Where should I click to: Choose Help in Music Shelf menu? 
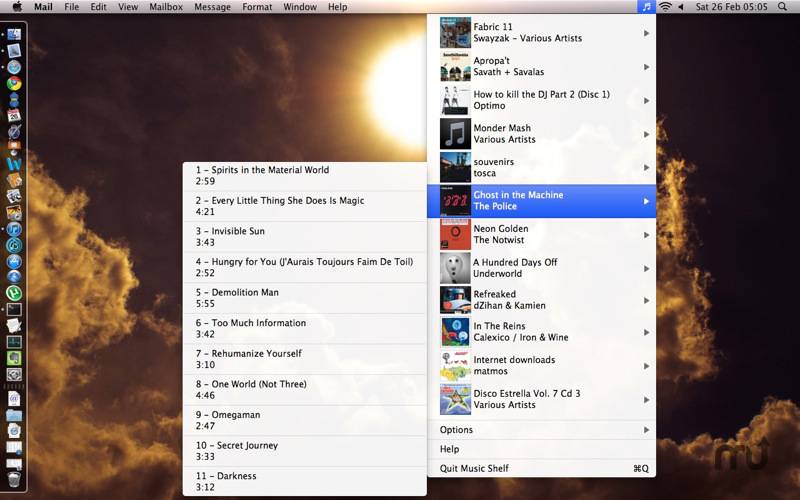pos(541,449)
